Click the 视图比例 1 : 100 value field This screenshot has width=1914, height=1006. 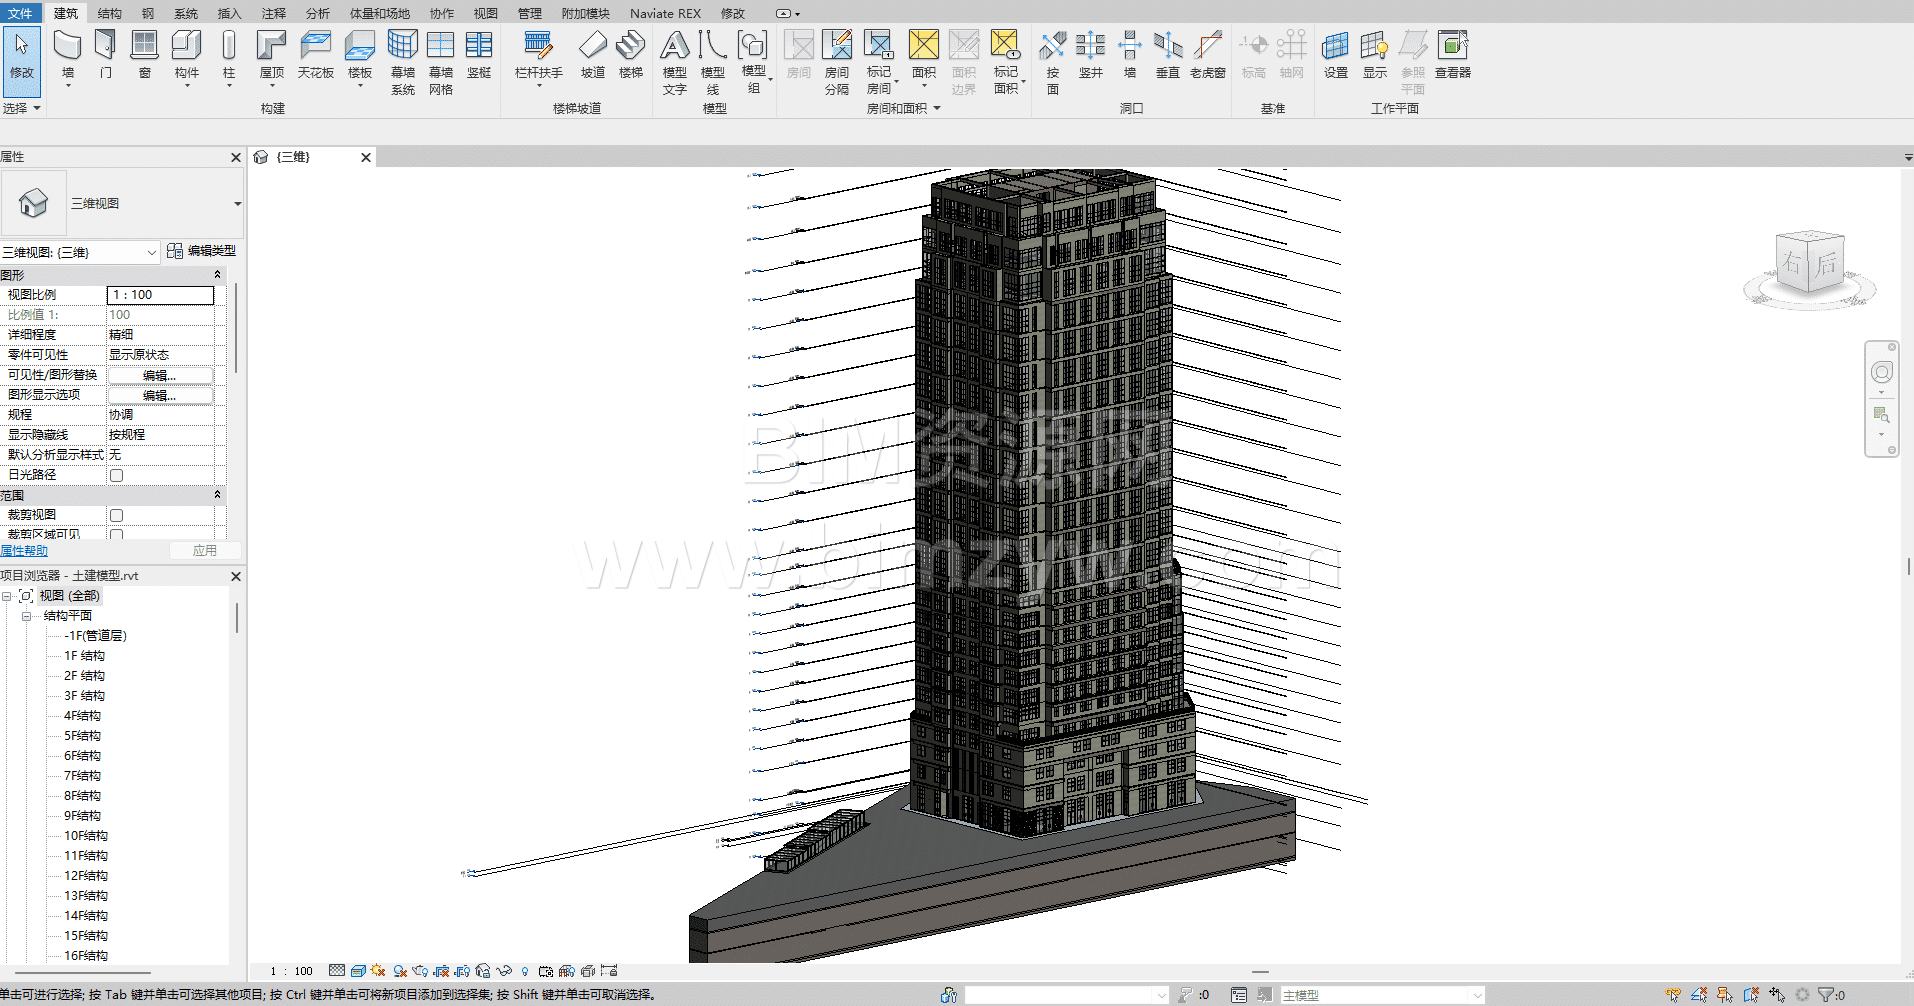pos(160,295)
